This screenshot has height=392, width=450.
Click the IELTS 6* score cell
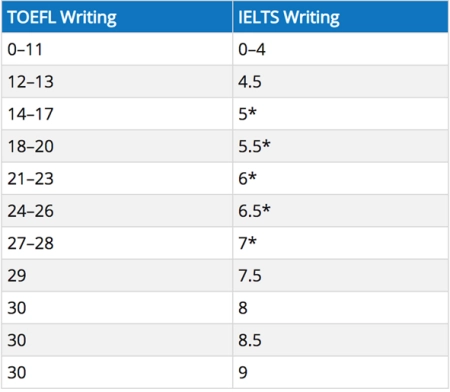point(340,178)
